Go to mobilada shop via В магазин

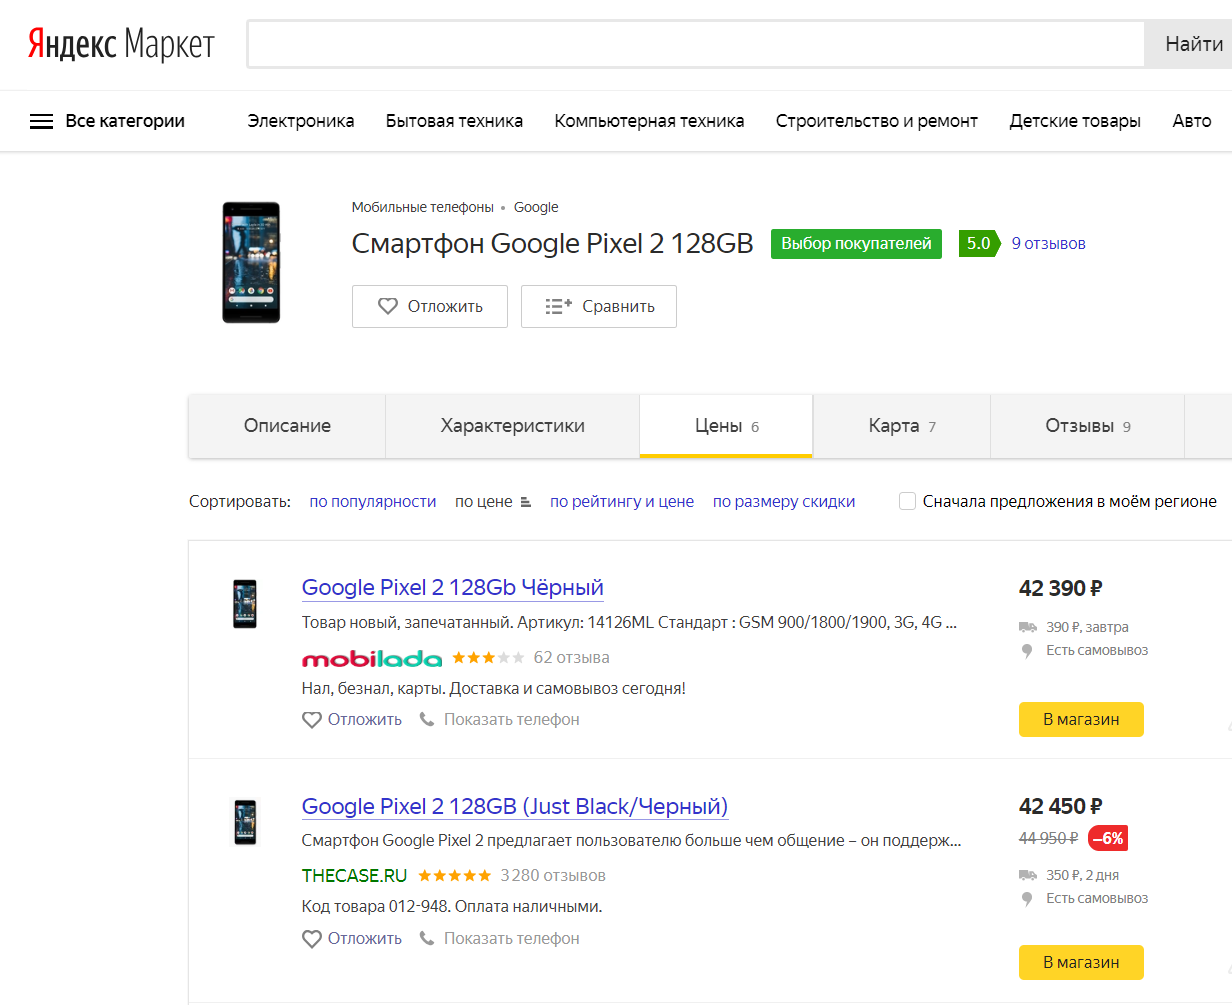pos(1080,719)
